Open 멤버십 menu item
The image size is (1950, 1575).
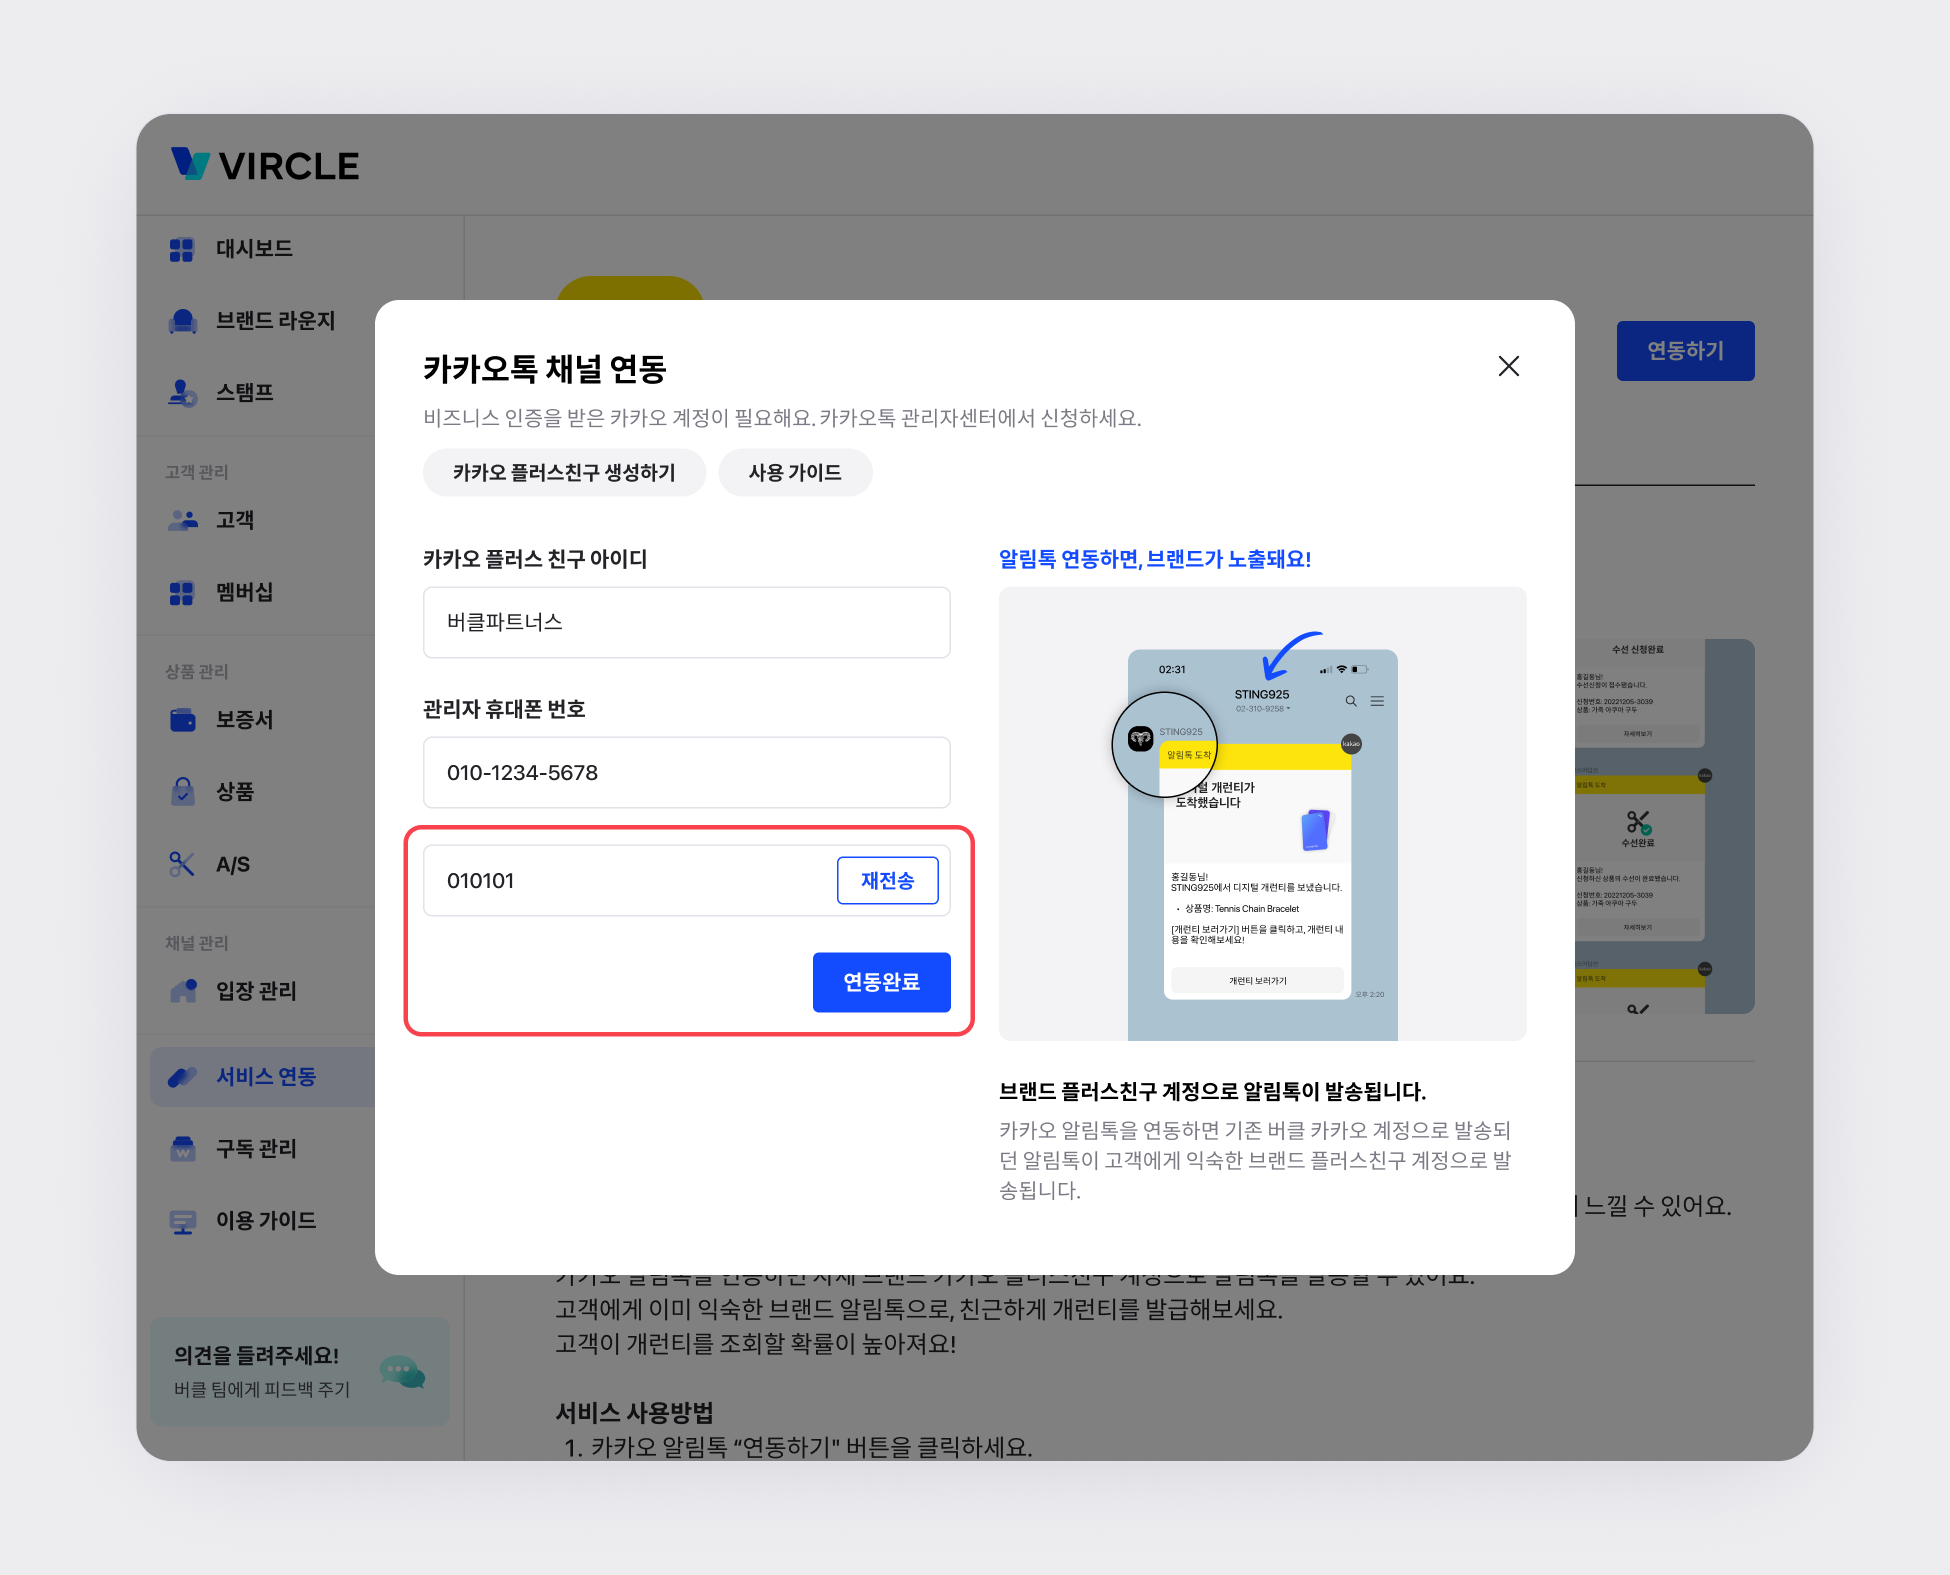[x=244, y=592]
